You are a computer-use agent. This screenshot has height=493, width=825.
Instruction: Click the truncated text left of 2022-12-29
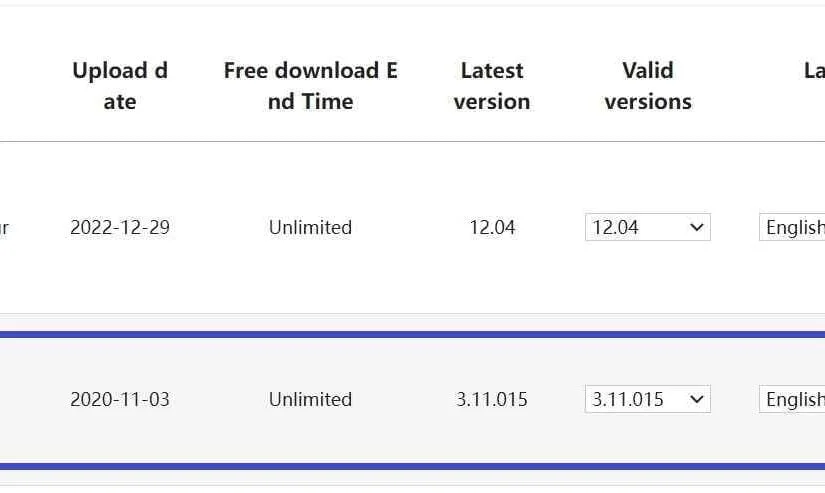(4, 227)
